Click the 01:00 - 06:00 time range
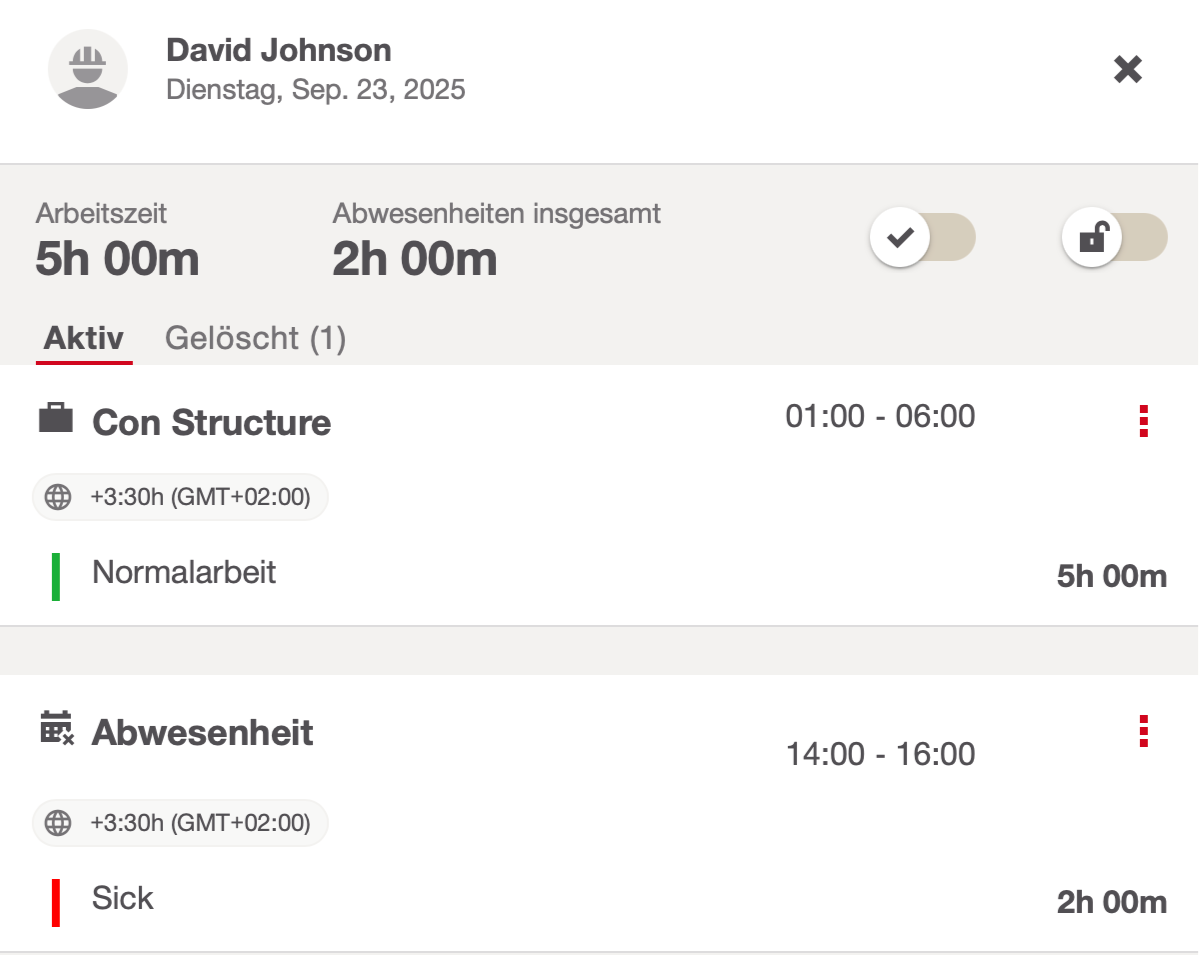Image resolution: width=1199 pixels, height=955 pixels. pos(880,416)
